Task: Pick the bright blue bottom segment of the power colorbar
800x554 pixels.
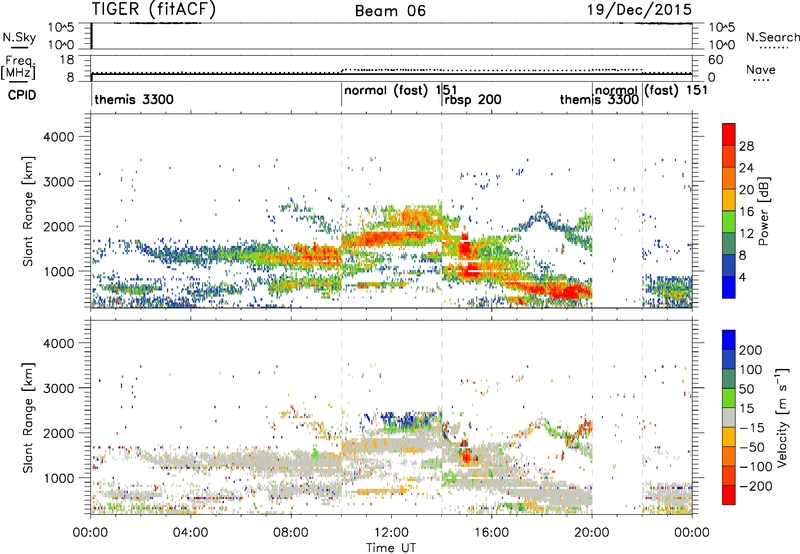Action: [729, 287]
